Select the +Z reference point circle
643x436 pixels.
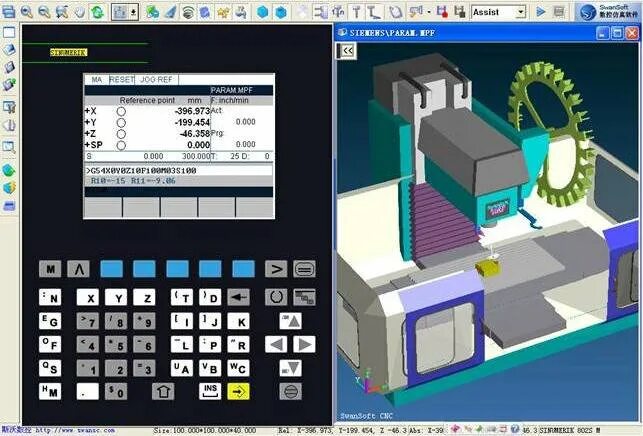[x=121, y=134]
